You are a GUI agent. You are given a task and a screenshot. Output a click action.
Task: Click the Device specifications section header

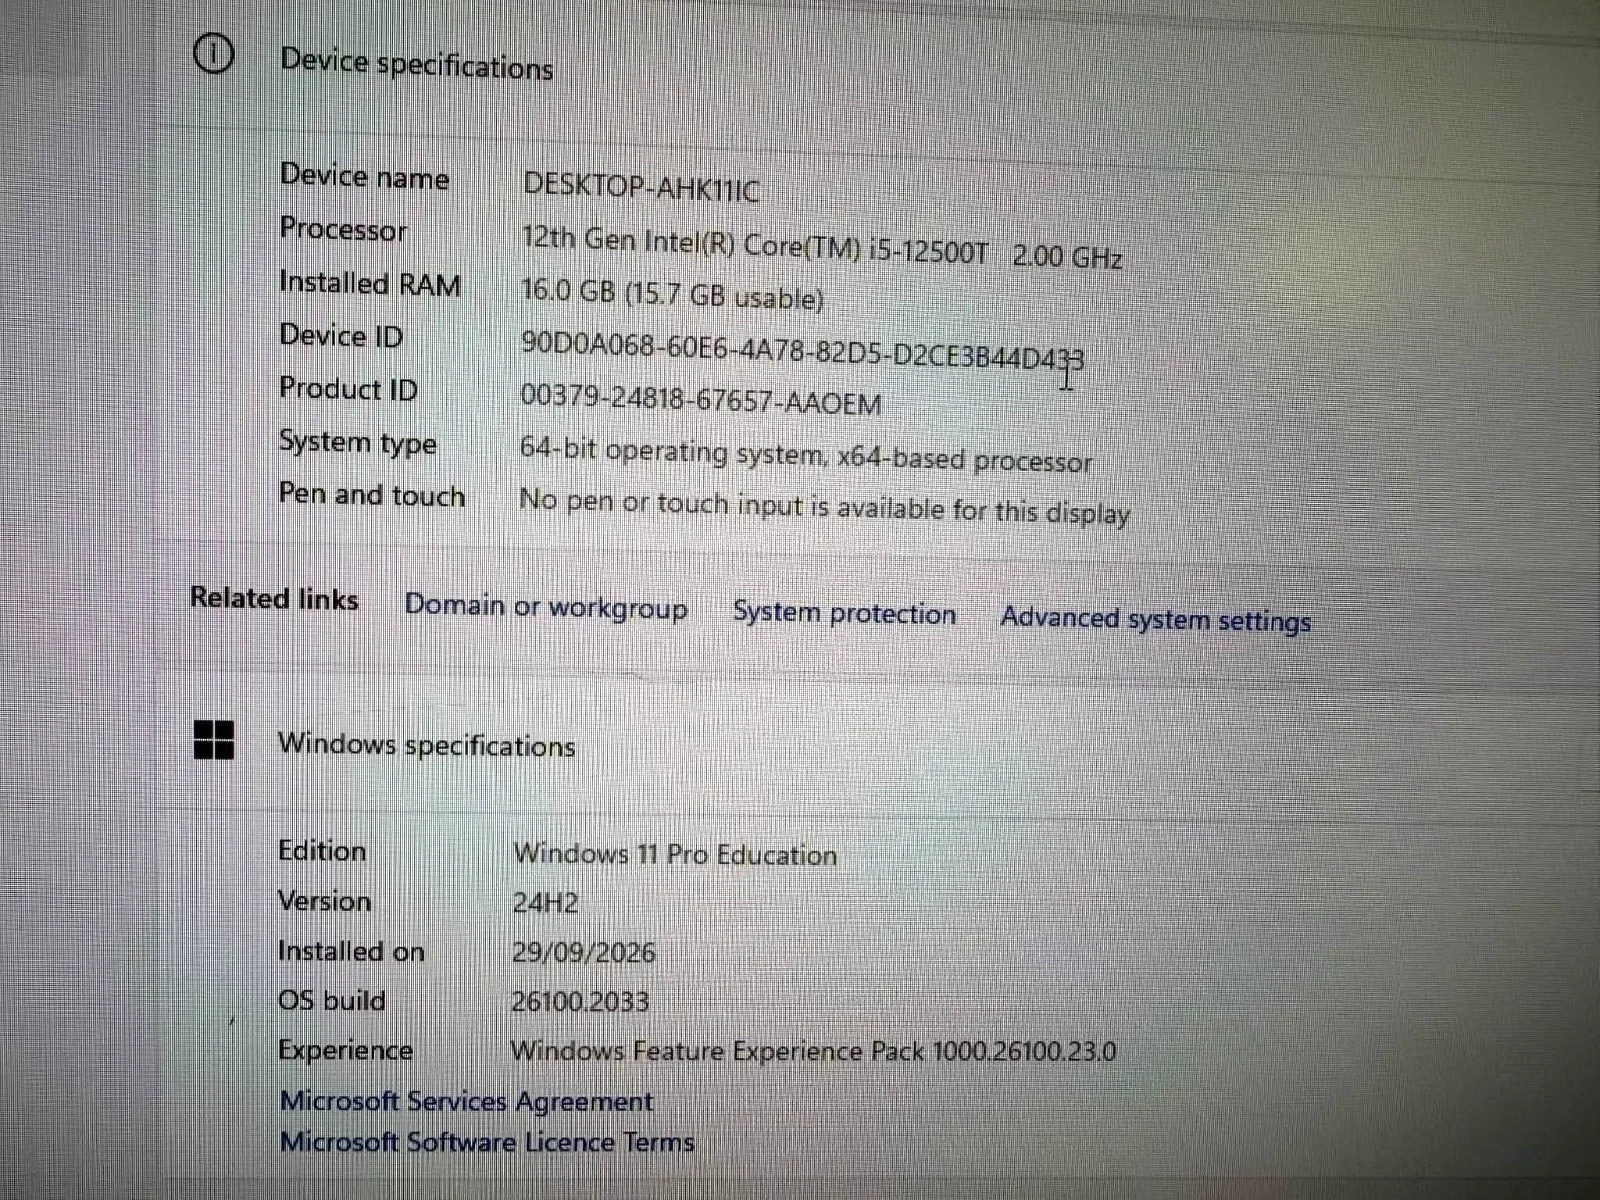(x=416, y=65)
